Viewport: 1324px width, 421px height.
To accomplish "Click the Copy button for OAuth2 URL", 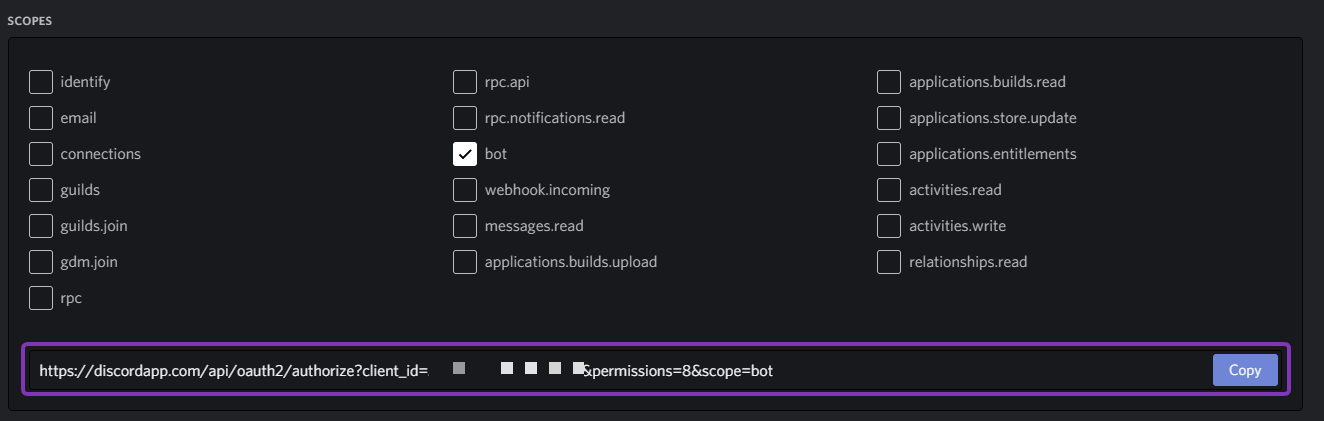I will (x=1244, y=370).
